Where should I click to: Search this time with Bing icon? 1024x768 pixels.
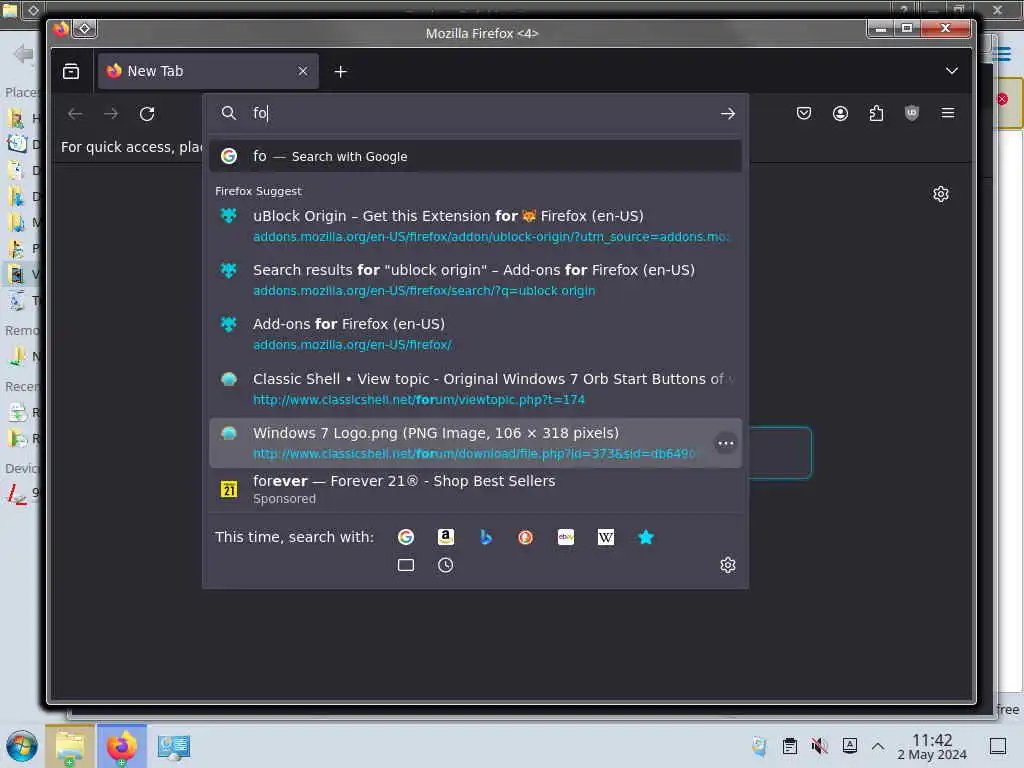pos(485,537)
